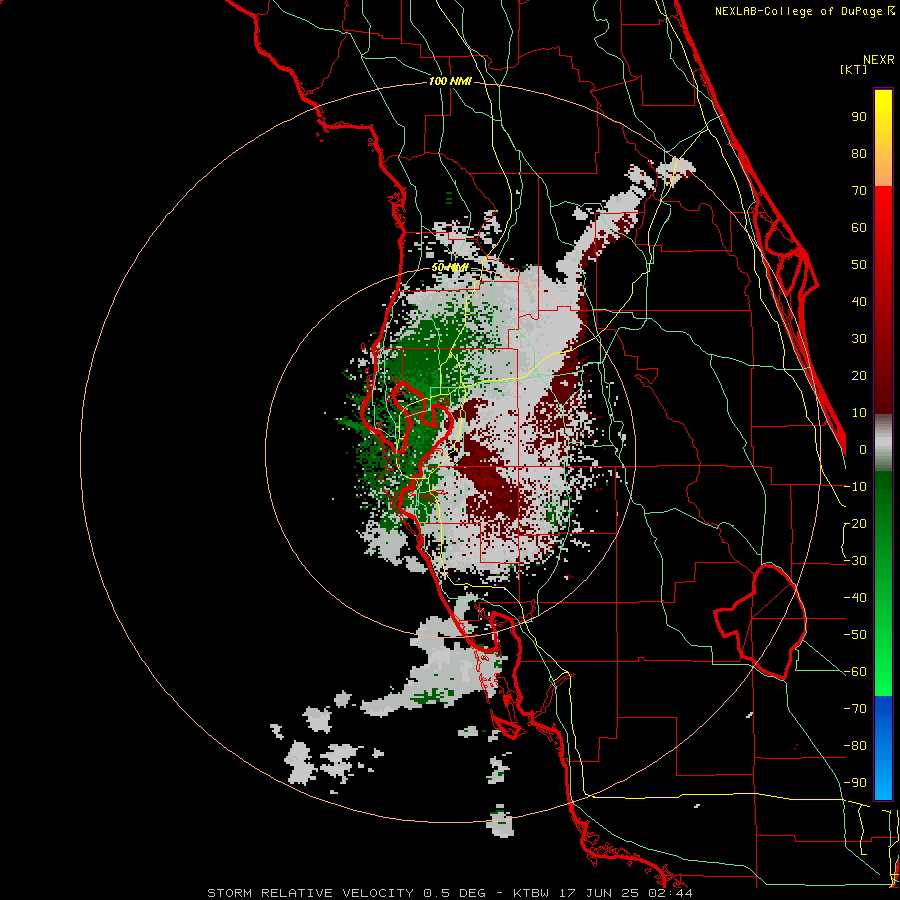Screen dimensions: 900x900
Task: Select the 50 NMI range ring label
Action: pyautogui.click(x=449, y=267)
